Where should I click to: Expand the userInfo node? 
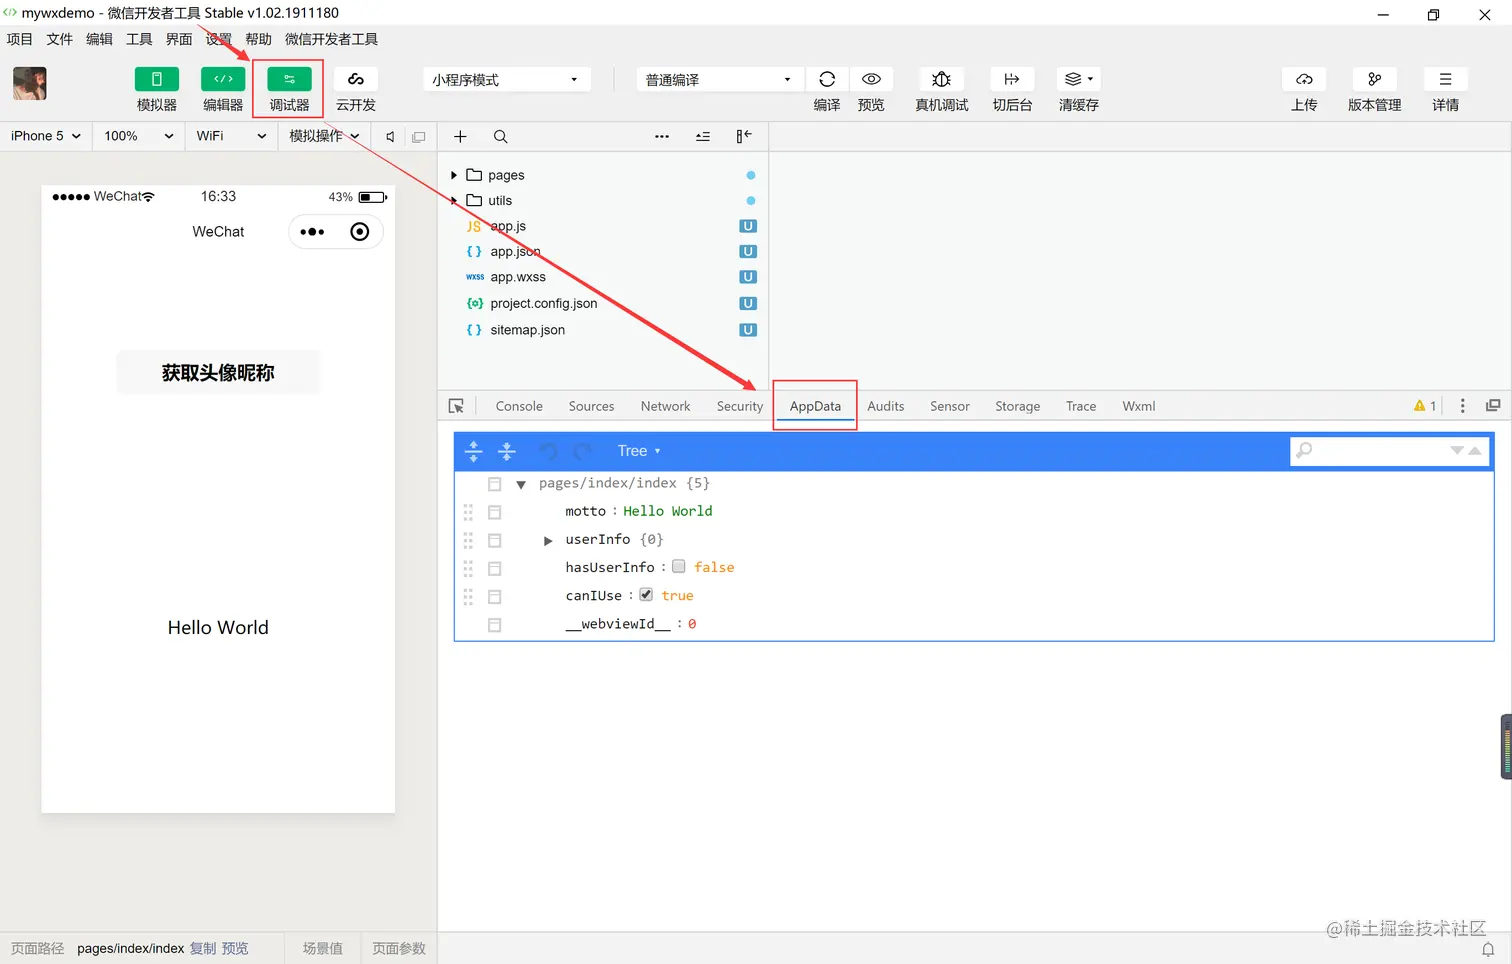click(548, 540)
